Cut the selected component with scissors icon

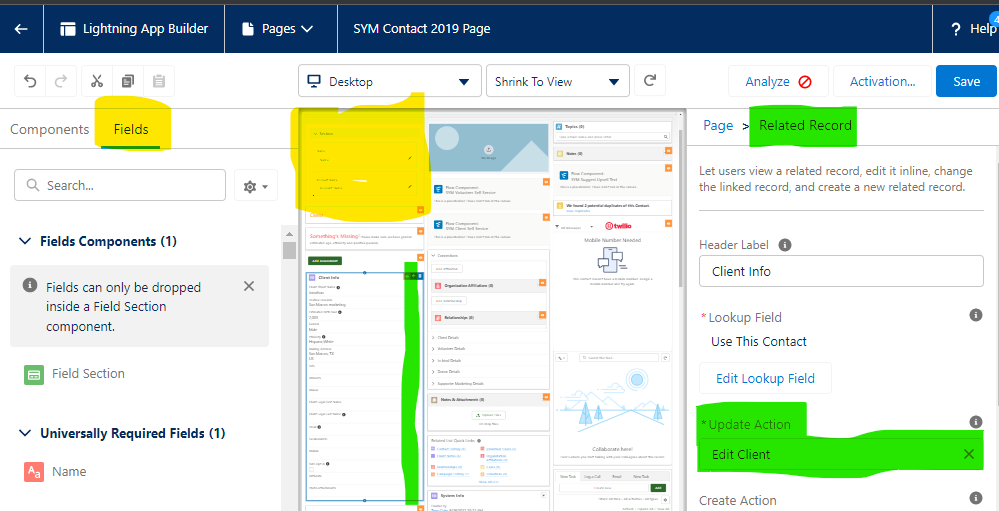[97, 81]
